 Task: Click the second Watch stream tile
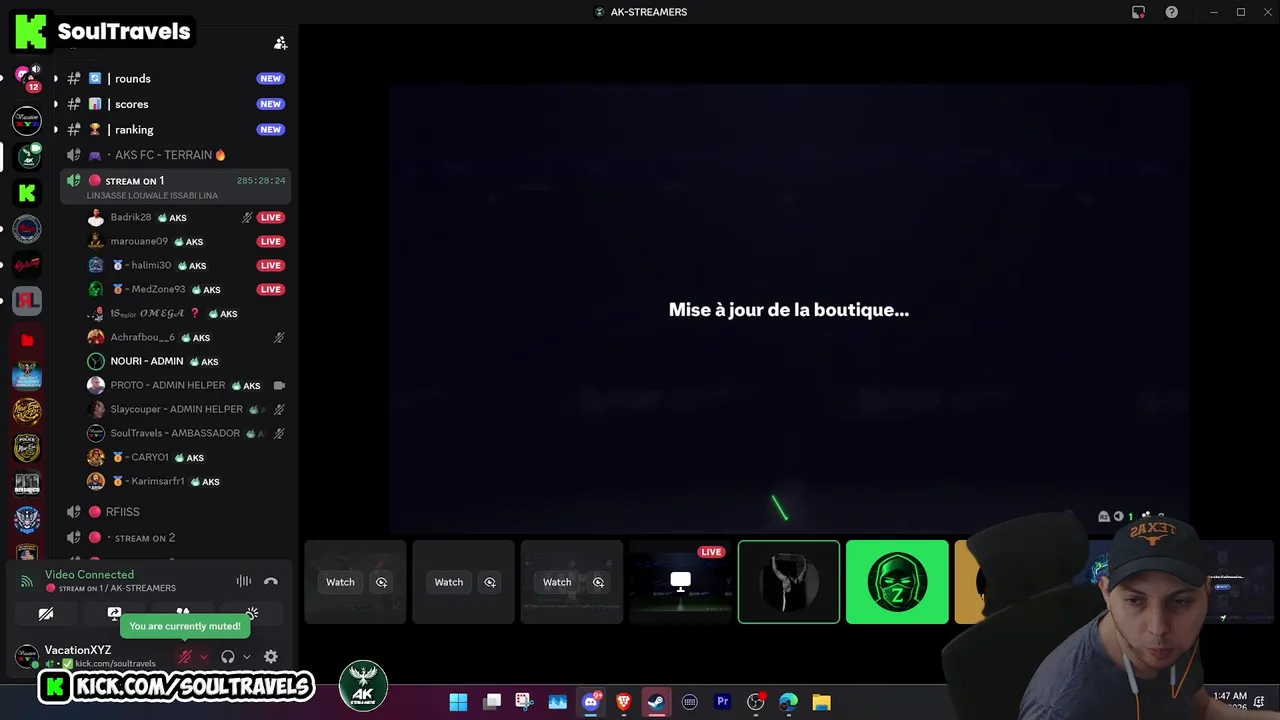coord(463,582)
